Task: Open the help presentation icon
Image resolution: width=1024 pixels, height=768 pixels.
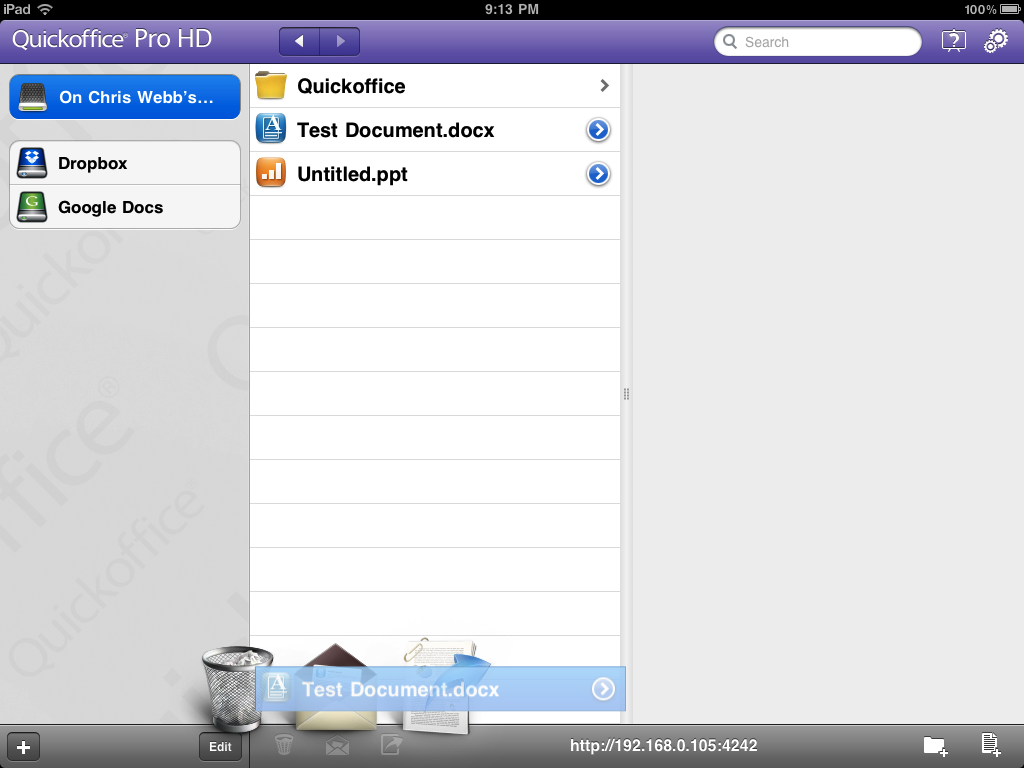Action: 953,41
